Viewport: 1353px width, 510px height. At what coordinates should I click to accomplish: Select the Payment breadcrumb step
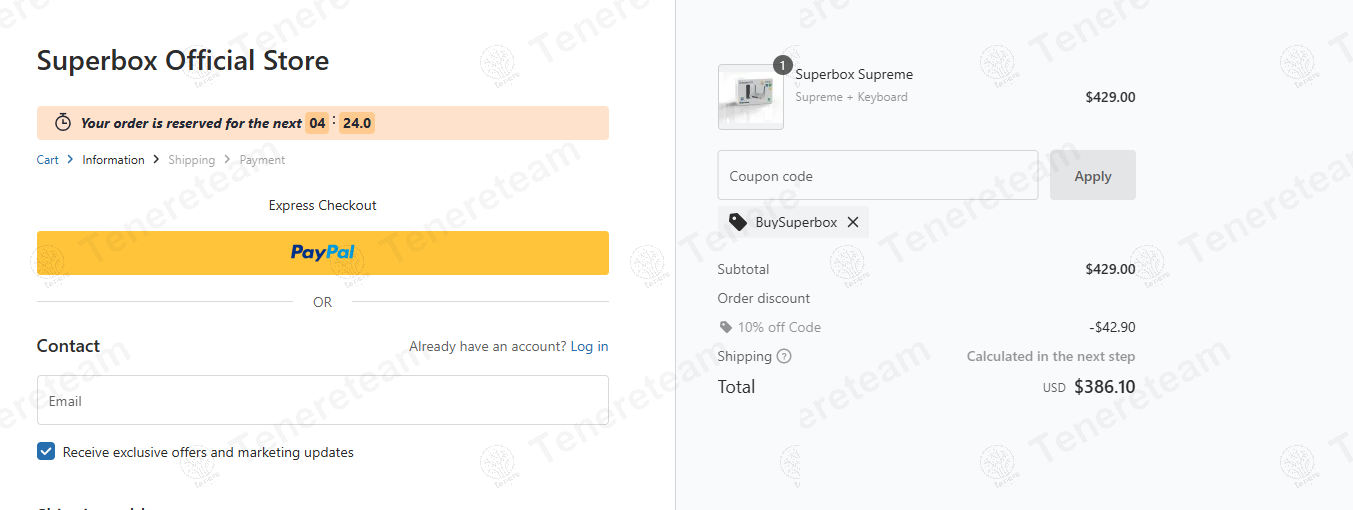(x=262, y=160)
